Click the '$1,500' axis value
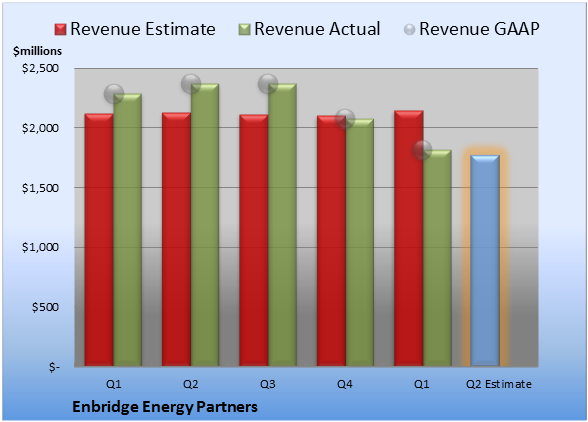The image size is (588, 422). (x=40, y=188)
